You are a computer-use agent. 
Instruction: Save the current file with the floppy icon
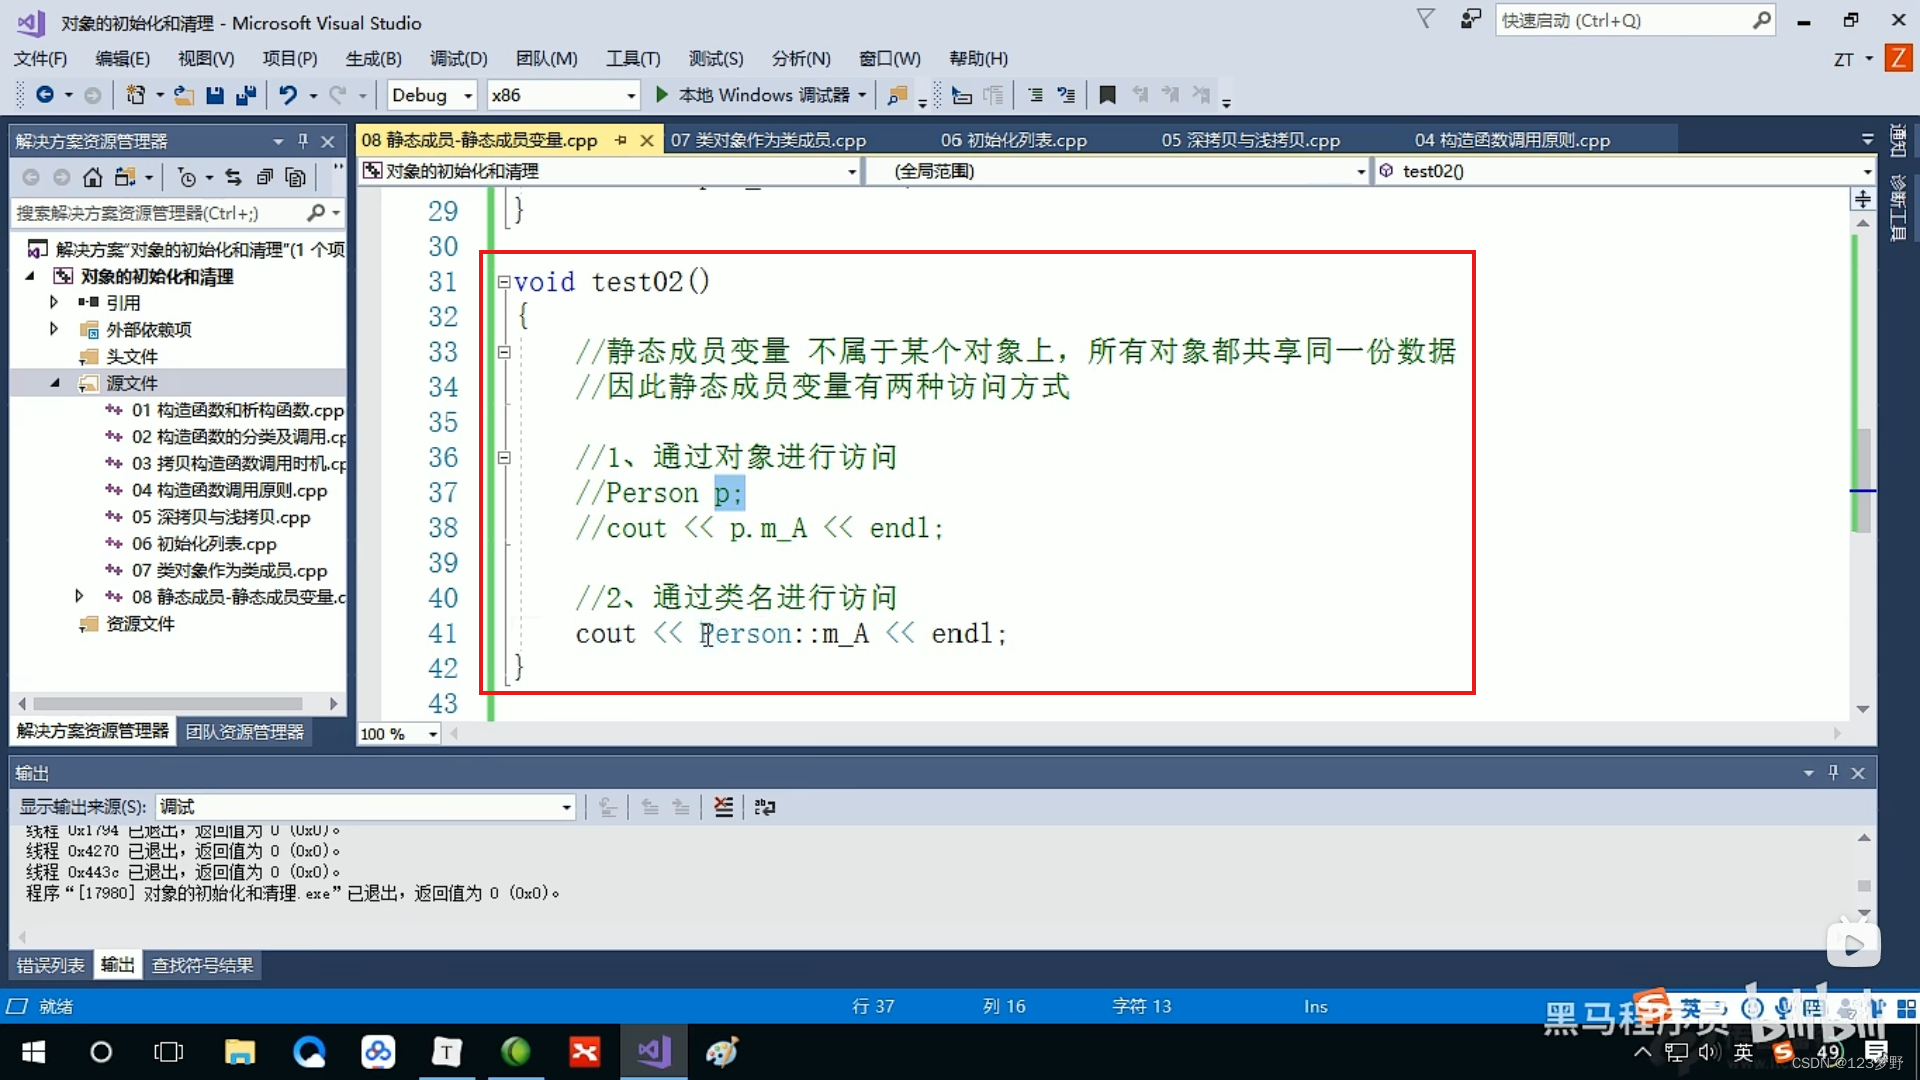(x=214, y=95)
